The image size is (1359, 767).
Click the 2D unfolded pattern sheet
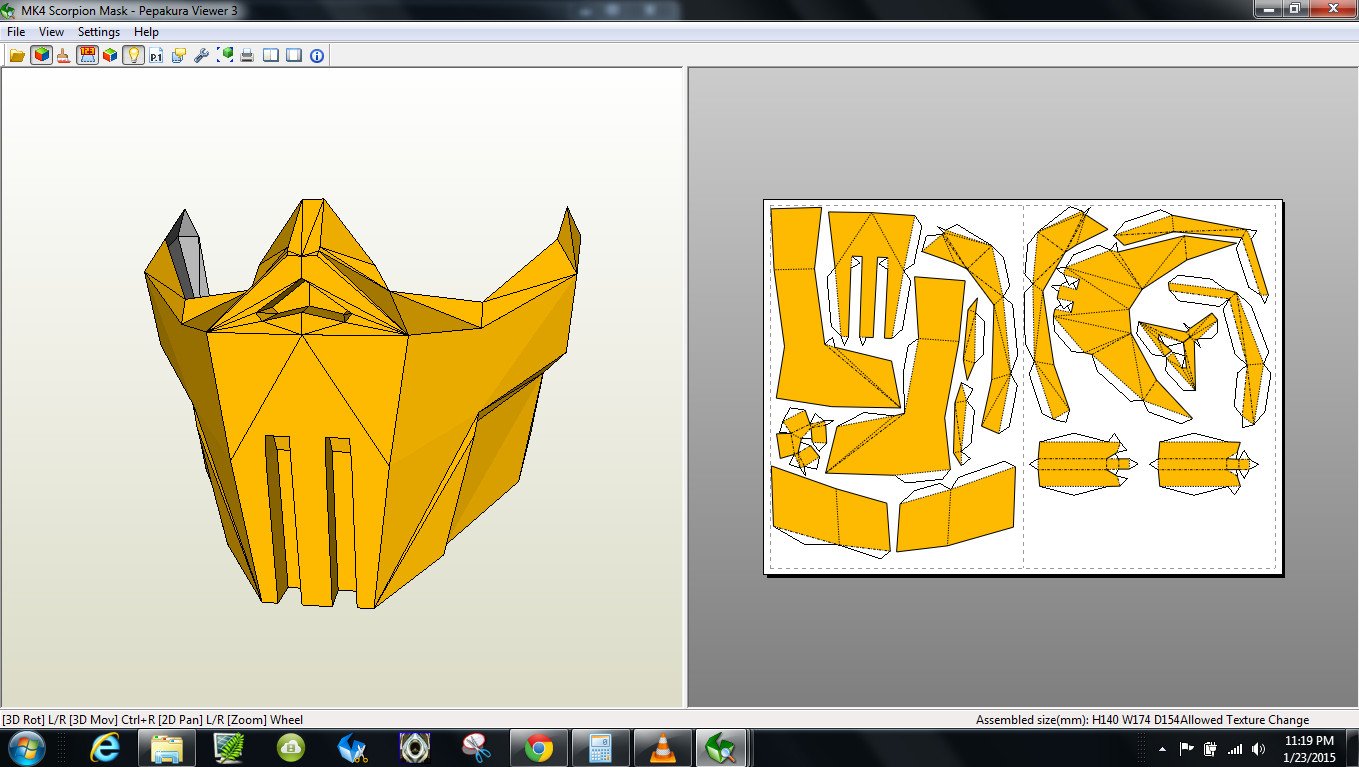tap(1023, 387)
